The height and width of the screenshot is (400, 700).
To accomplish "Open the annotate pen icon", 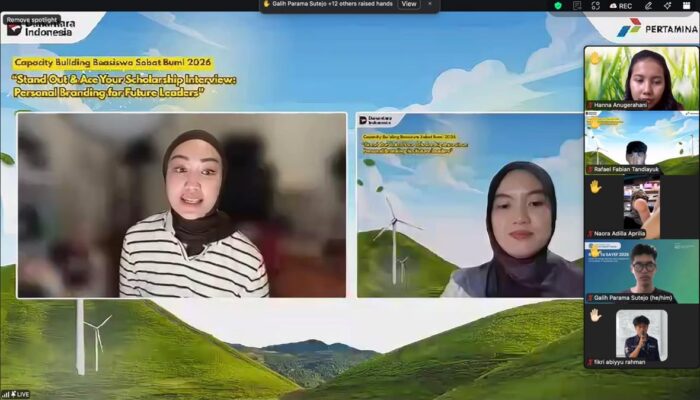I will click(648, 5).
